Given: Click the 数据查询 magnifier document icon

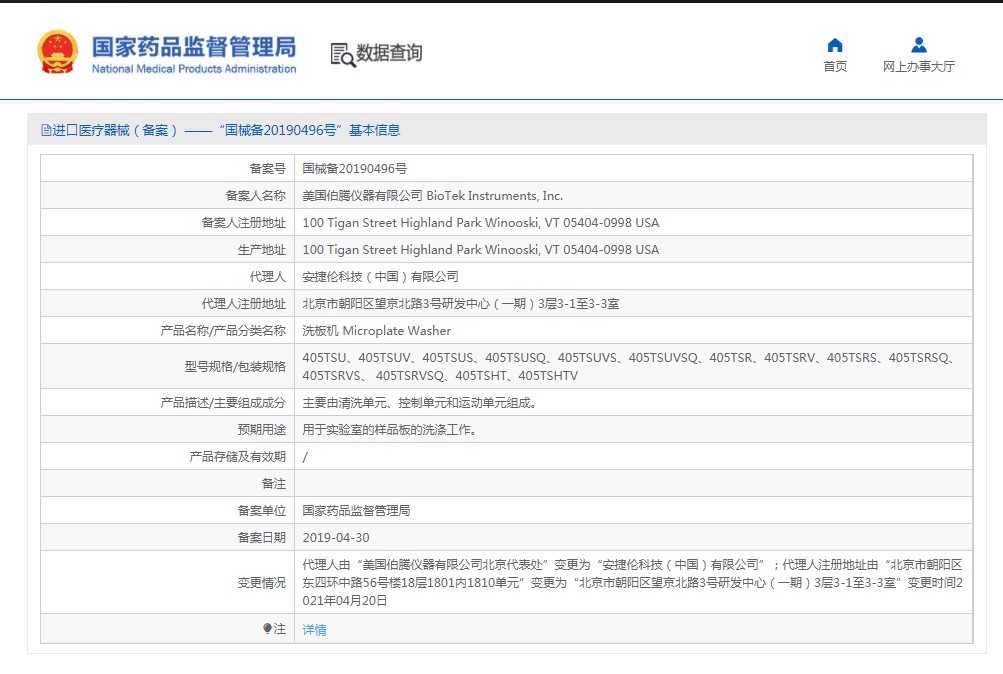Looking at the screenshot, I should tap(342, 55).
